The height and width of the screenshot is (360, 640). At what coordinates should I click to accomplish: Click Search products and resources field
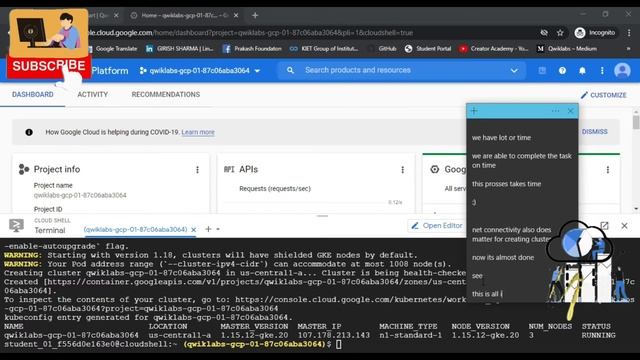(x=402, y=70)
